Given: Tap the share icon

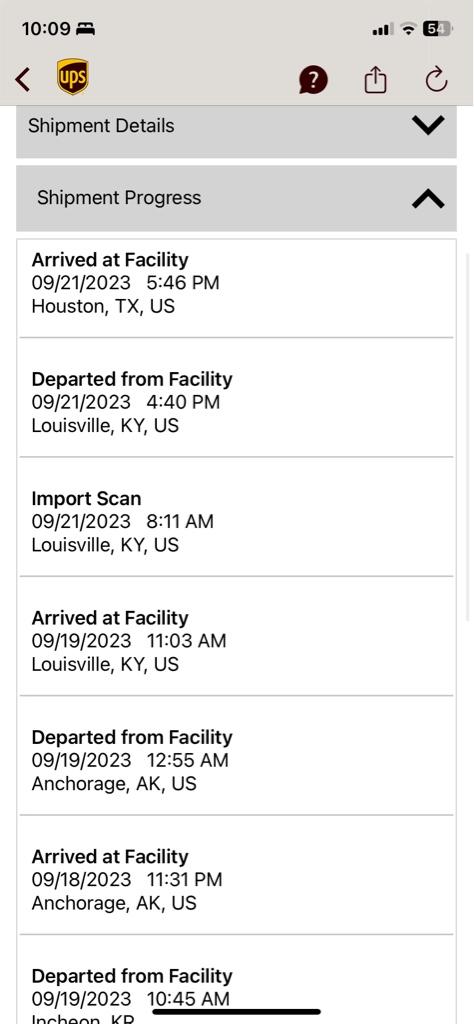Looking at the screenshot, I should pyautogui.click(x=375, y=80).
